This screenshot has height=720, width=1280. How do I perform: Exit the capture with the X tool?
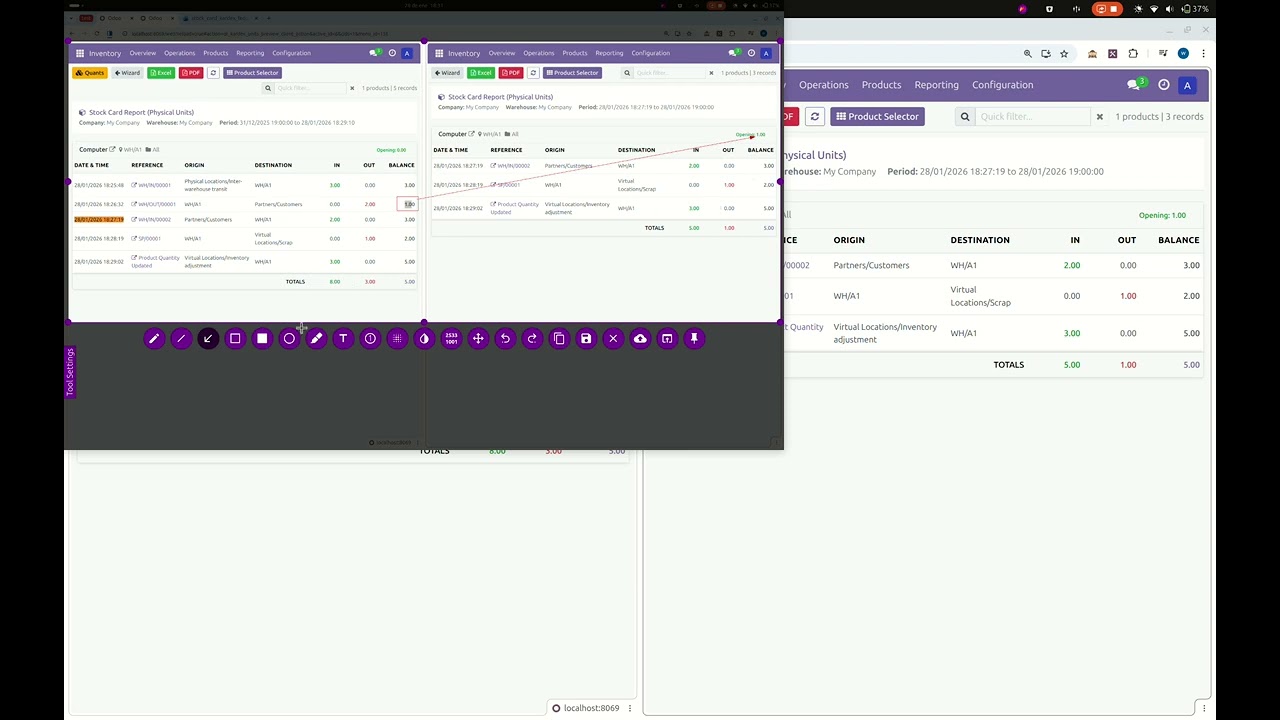613,339
